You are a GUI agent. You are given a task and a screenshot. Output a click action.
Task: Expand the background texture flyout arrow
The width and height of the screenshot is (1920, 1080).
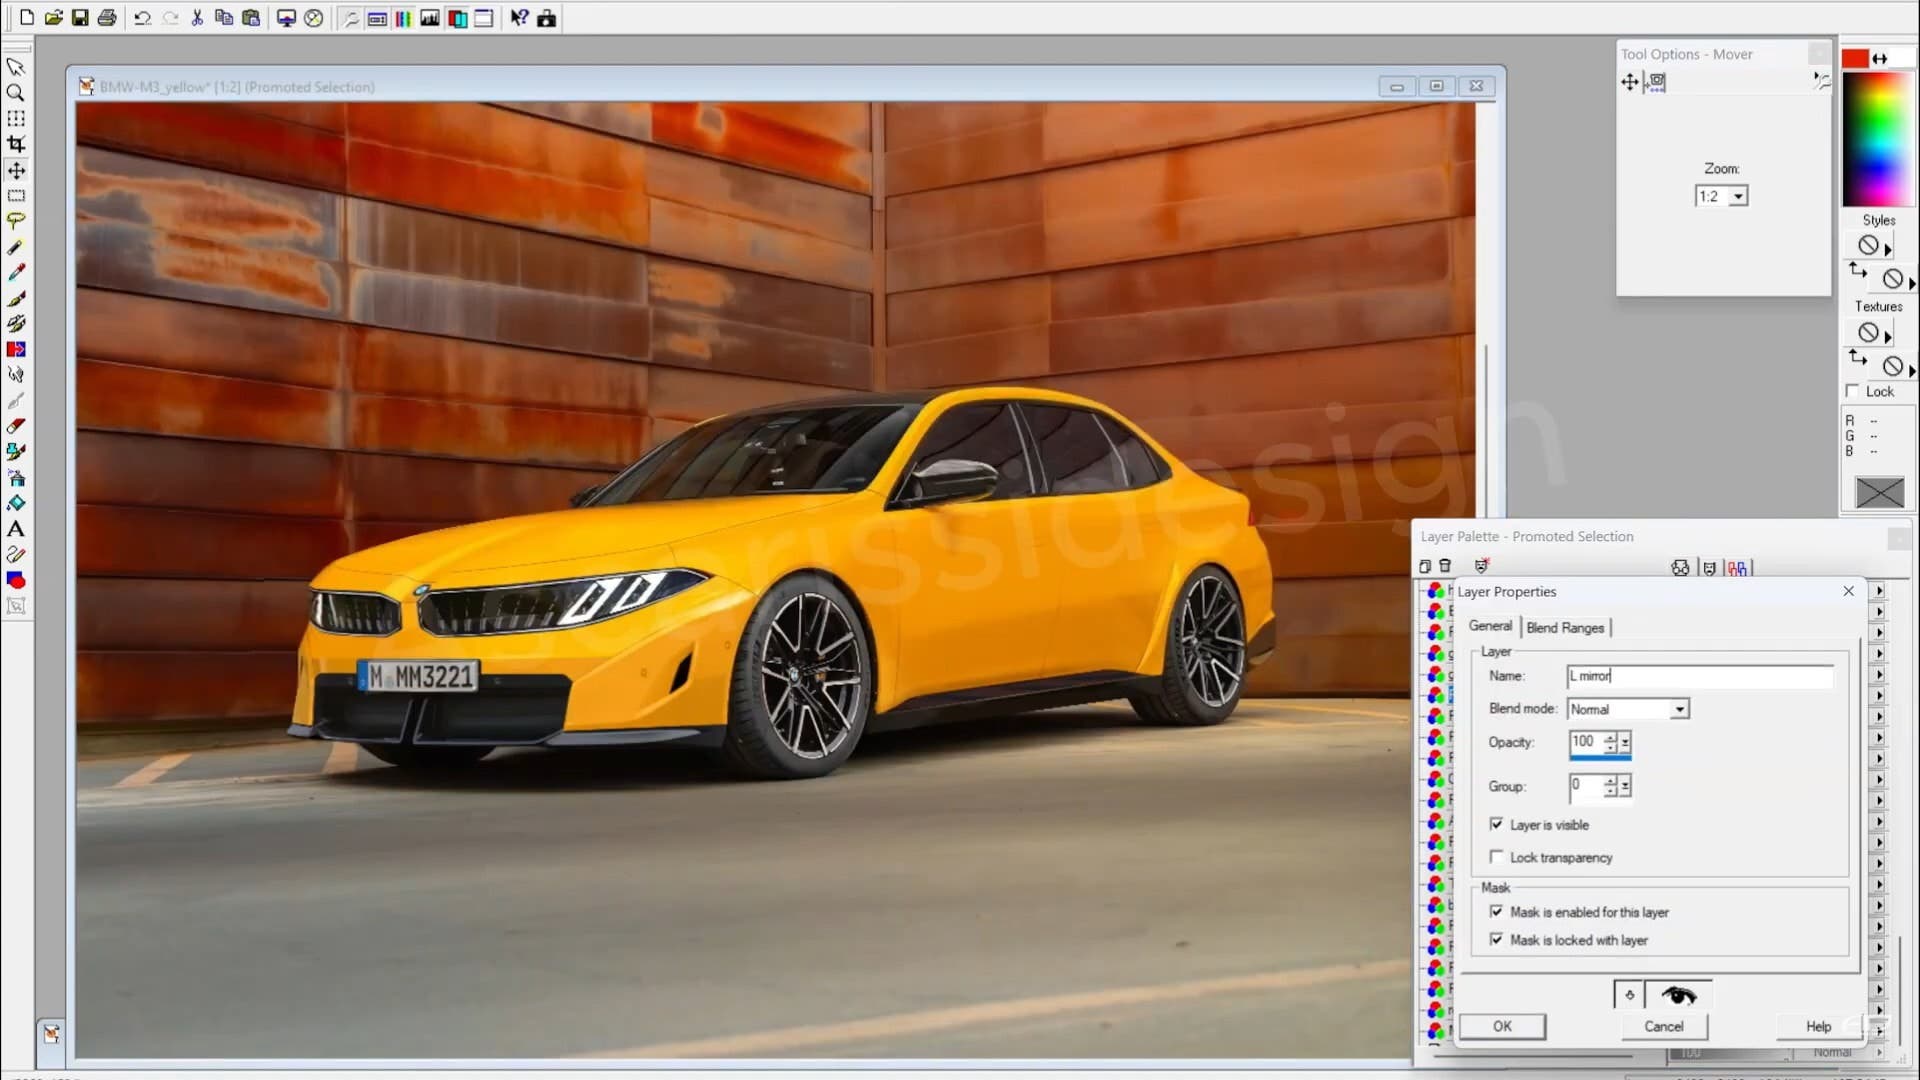[1911, 370]
